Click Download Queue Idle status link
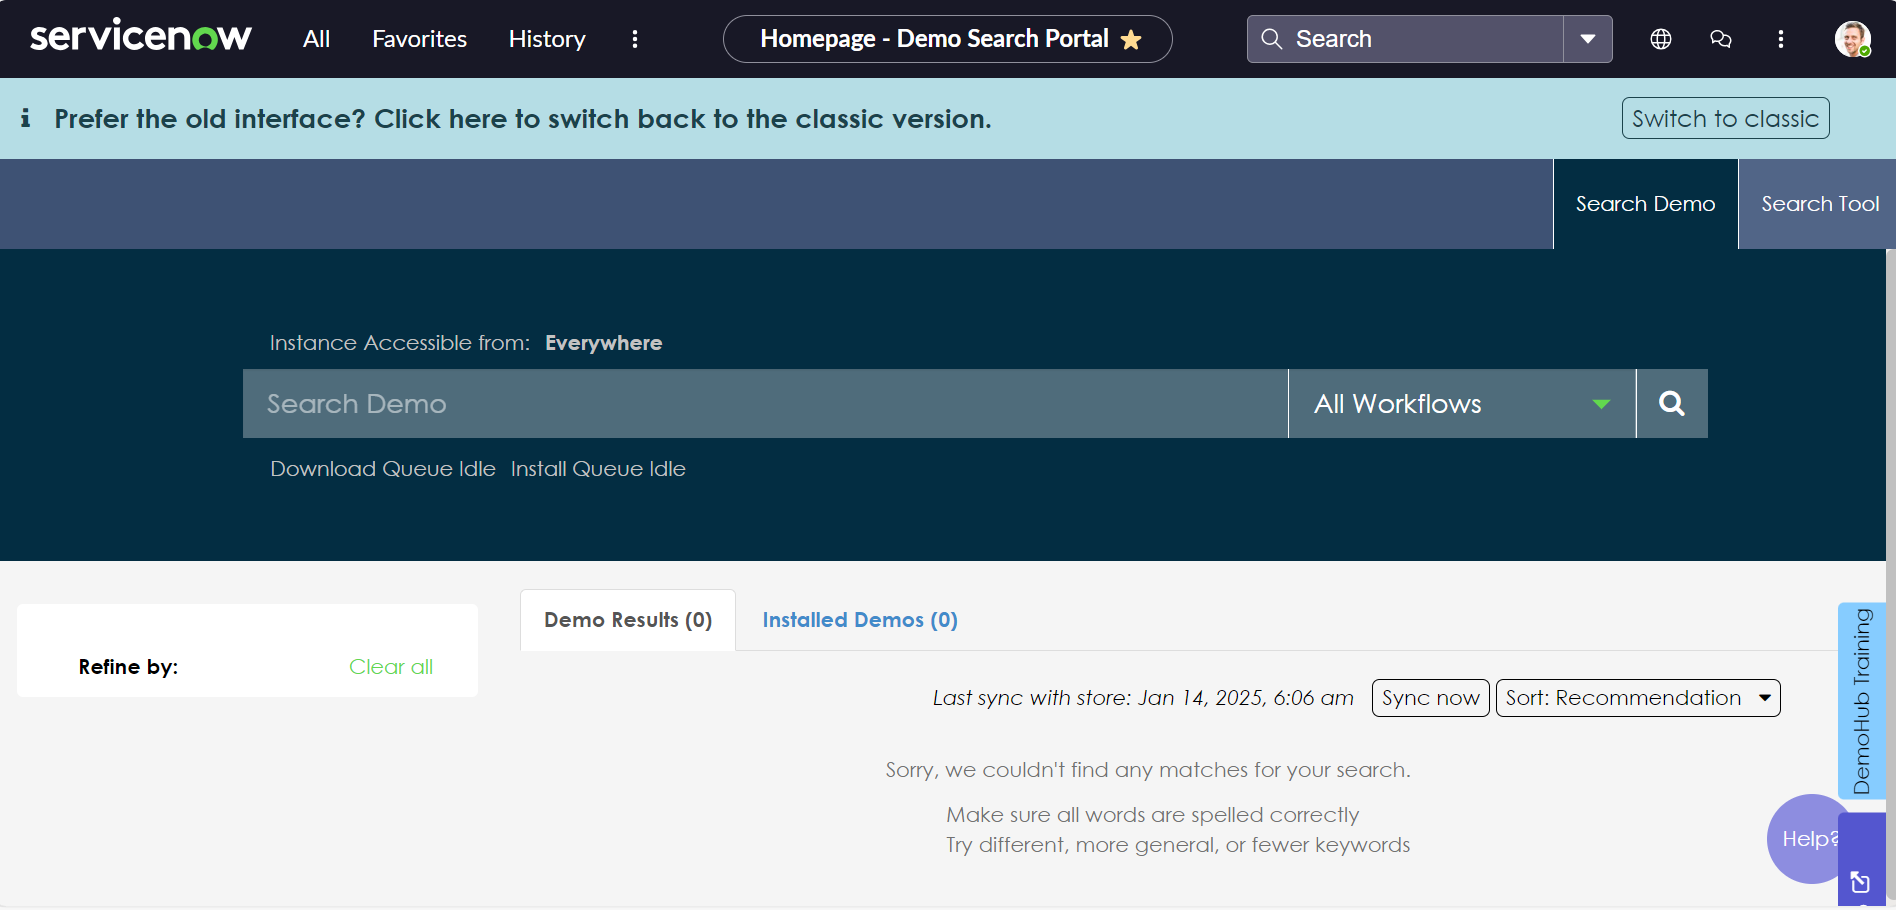1896x910 pixels. pyautogui.click(x=383, y=469)
